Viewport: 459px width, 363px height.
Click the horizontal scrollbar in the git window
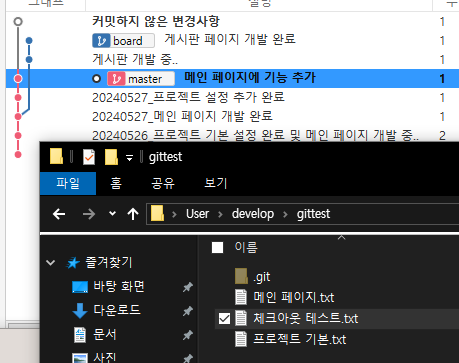[23, 325]
